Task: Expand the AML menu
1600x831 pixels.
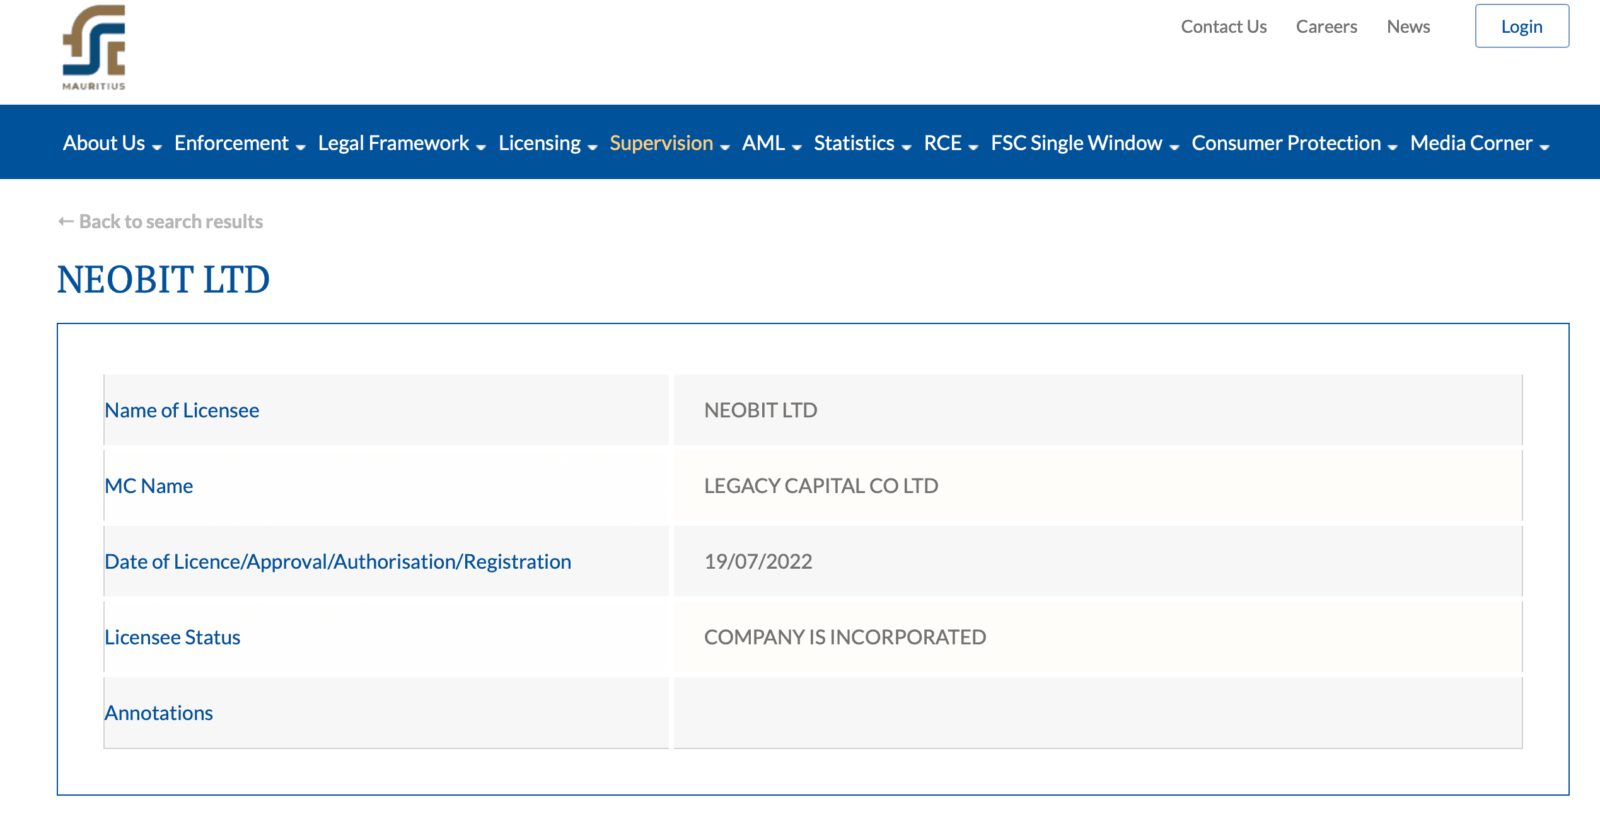Action: pyautogui.click(x=772, y=143)
